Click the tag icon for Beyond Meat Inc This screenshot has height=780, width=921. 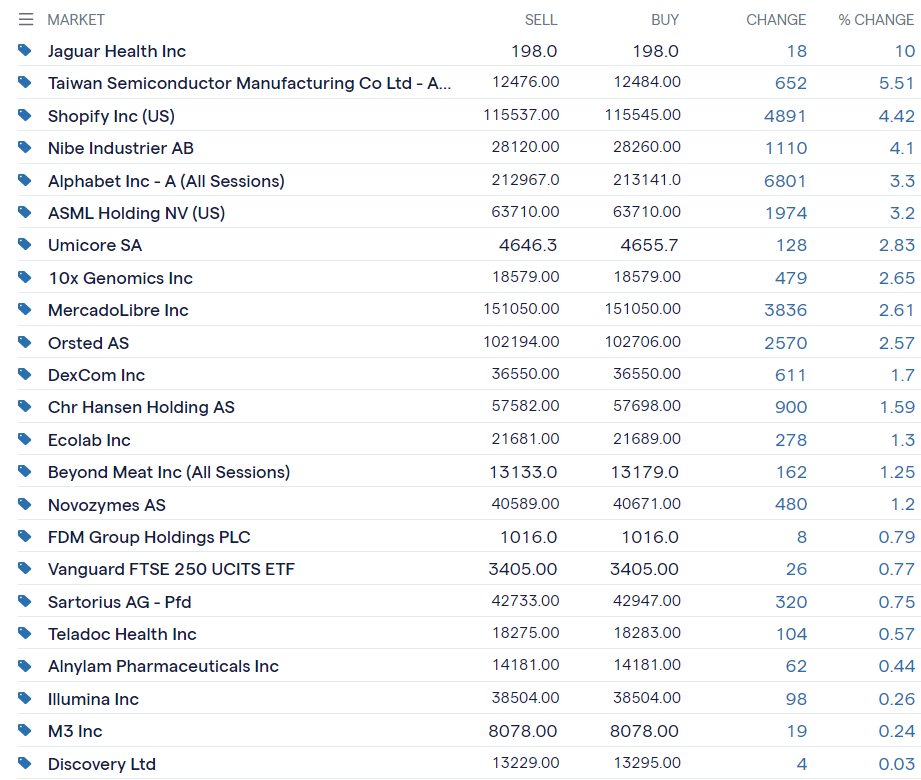(x=25, y=472)
